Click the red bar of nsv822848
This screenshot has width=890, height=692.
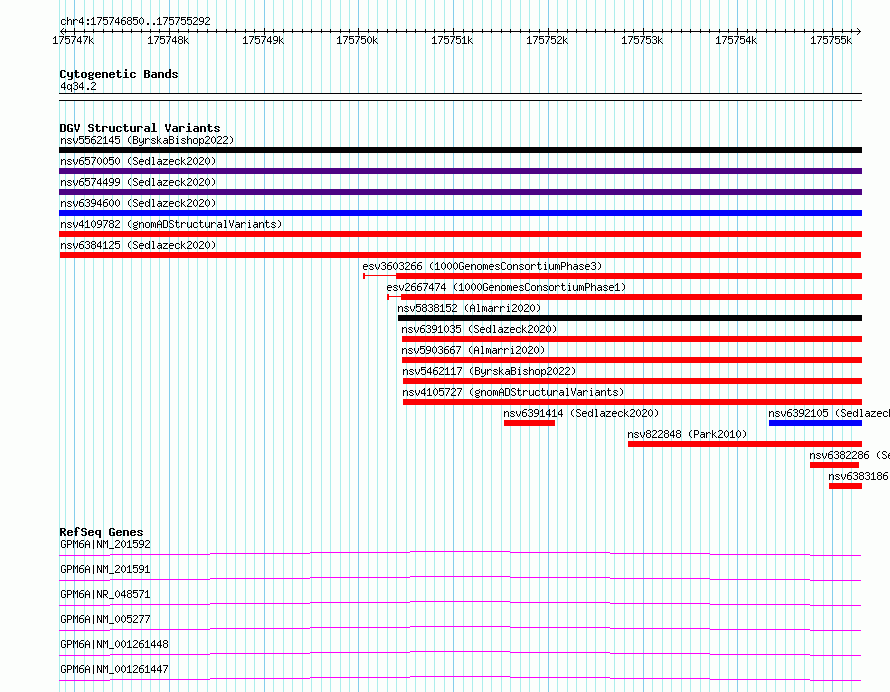point(745,444)
